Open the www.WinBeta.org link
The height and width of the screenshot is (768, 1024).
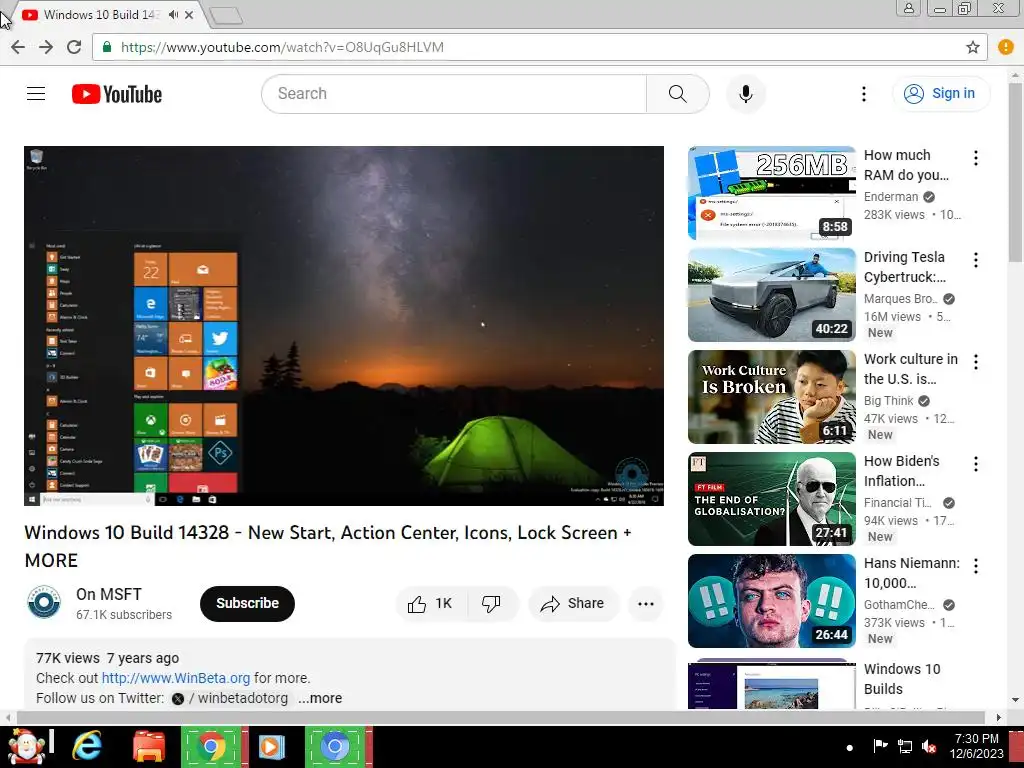(176, 678)
